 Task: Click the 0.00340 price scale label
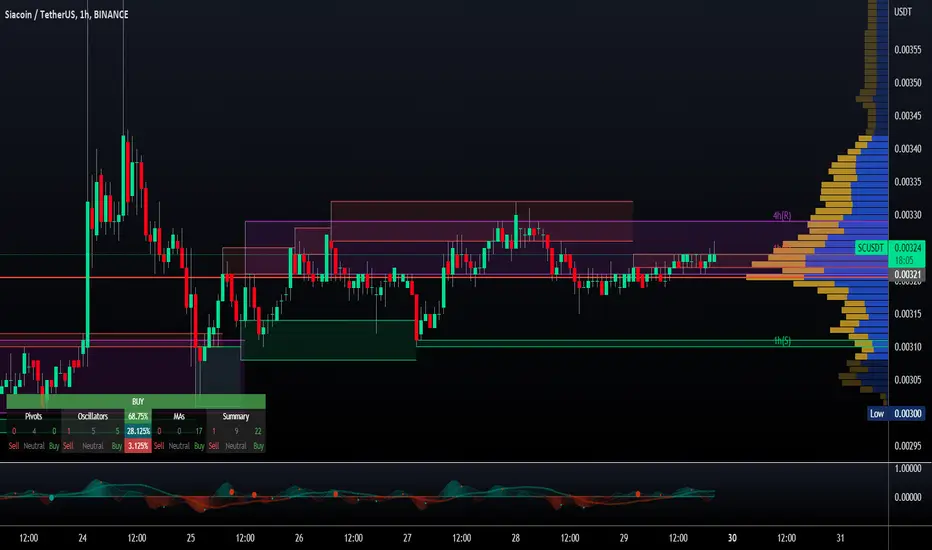click(908, 149)
